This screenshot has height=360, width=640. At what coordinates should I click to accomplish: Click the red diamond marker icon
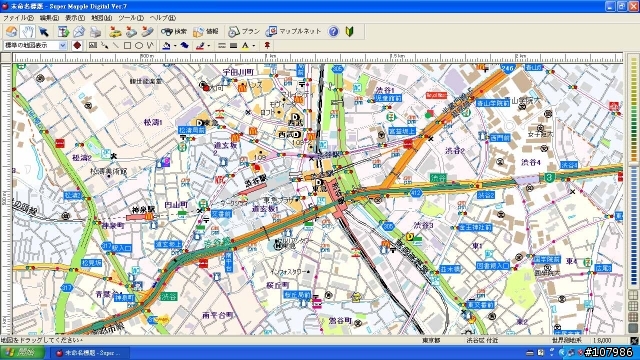[77, 46]
